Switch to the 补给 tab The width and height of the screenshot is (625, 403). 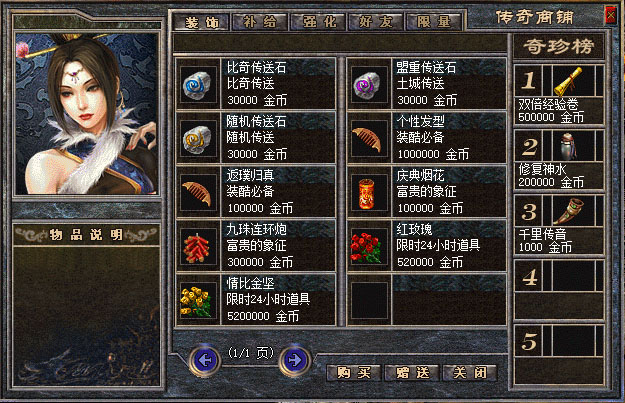(259, 22)
